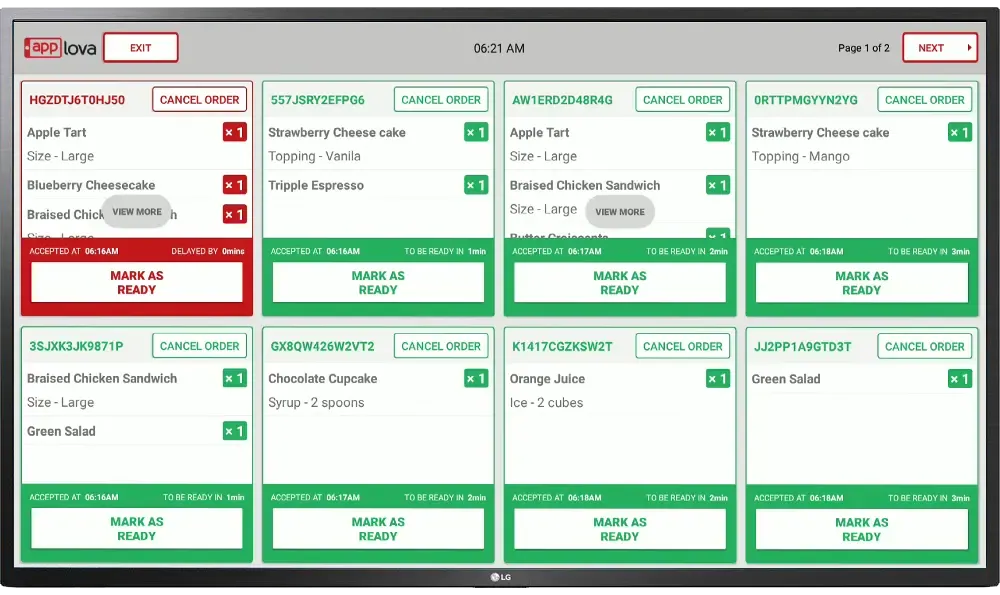This screenshot has width=1000, height=595.
Task: Click the "Orange Juice" item name
Action: click(x=547, y=379)
